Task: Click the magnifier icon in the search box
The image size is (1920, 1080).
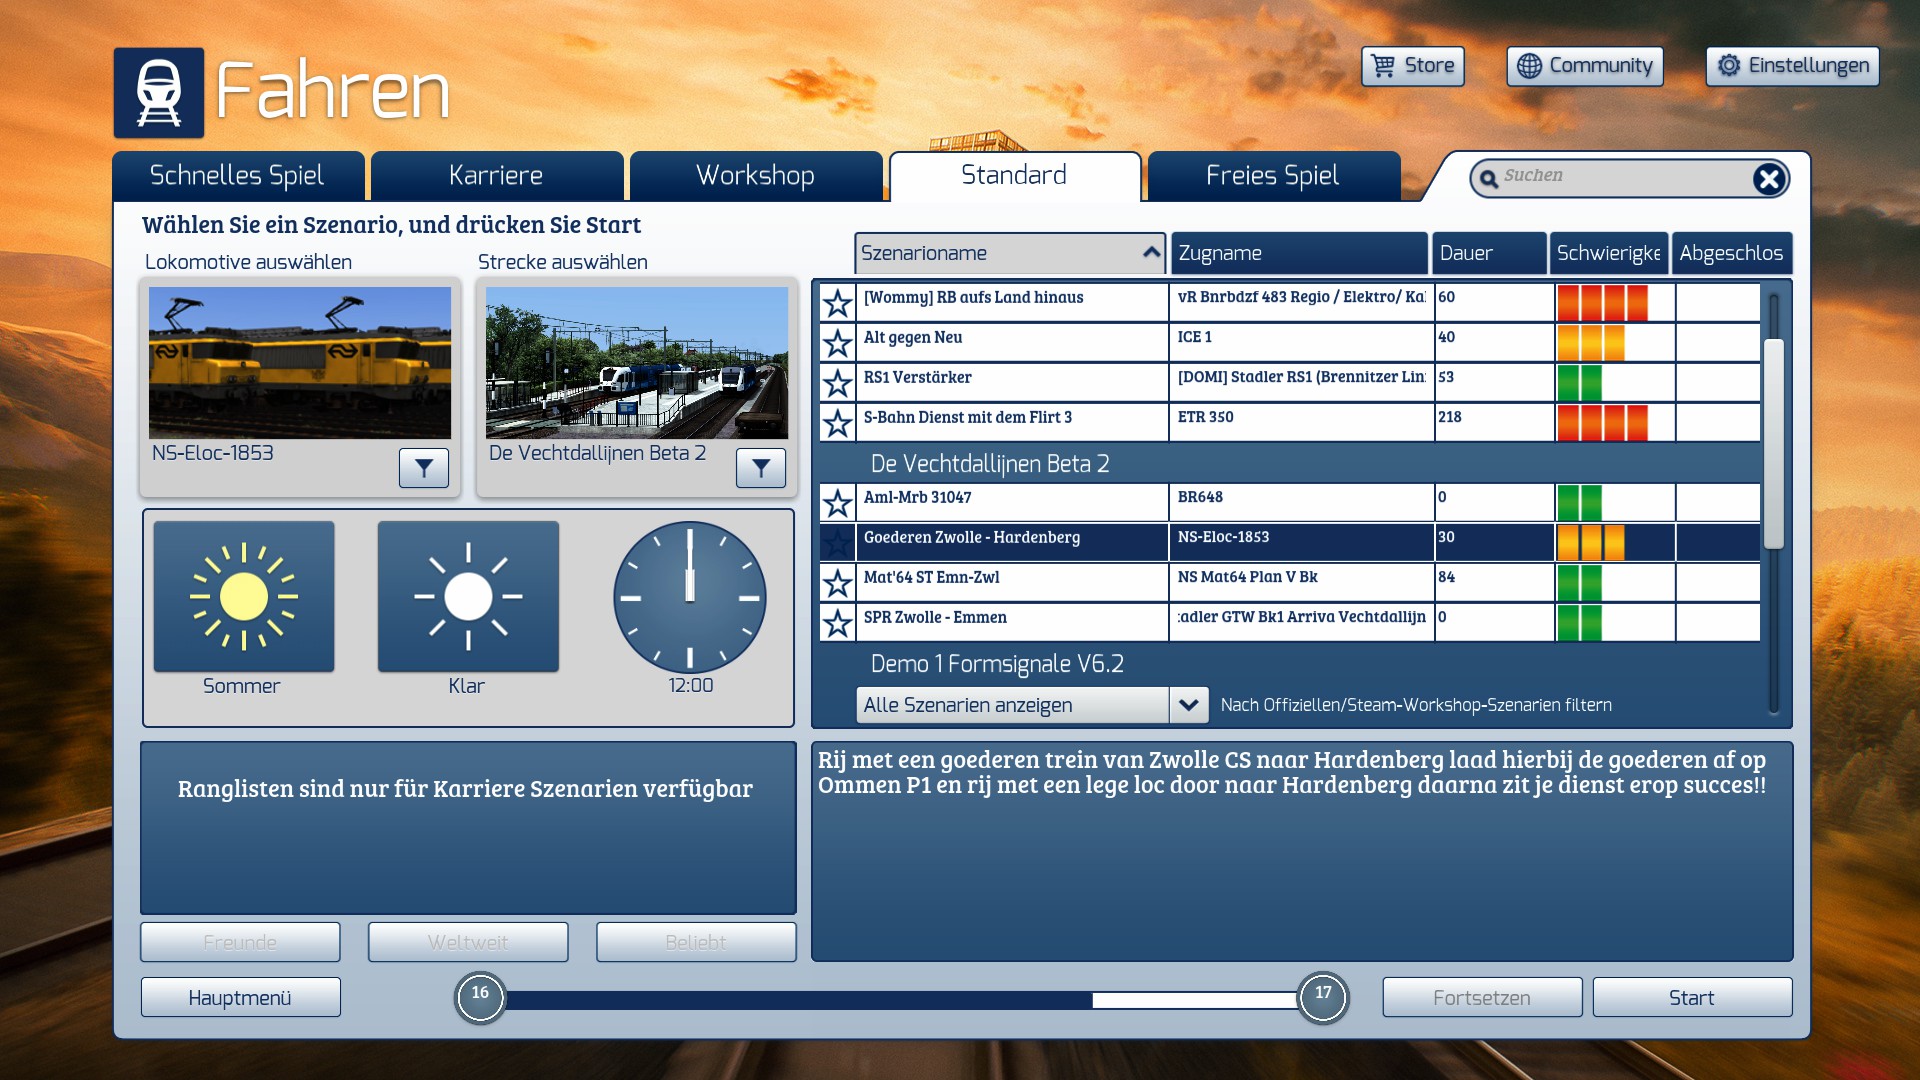Action: tap(1489, 179)
